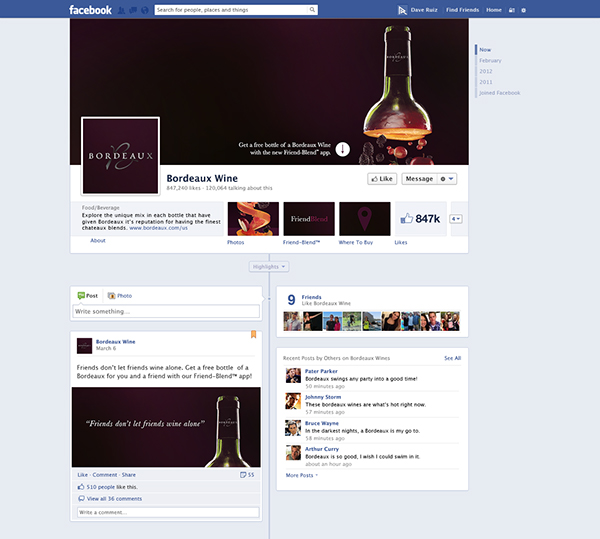The height and width of the screenshot is (539, 600).
Task: Click Share link under the post
Action: click(129, 475)
